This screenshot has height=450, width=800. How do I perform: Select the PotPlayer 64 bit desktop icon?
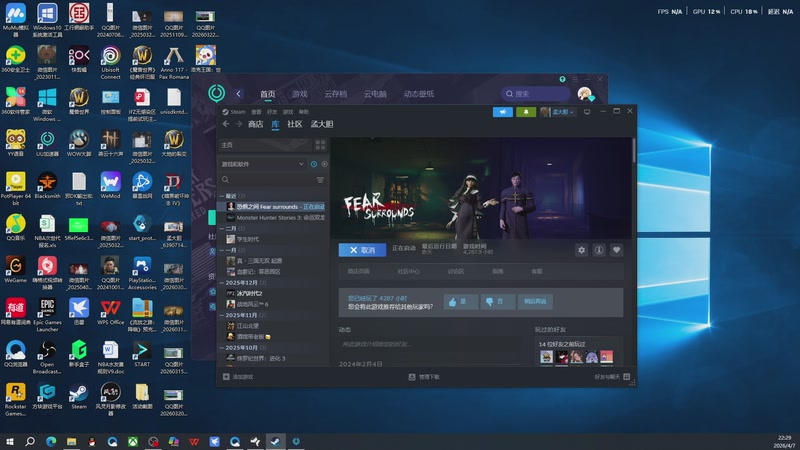click(15, 189)
